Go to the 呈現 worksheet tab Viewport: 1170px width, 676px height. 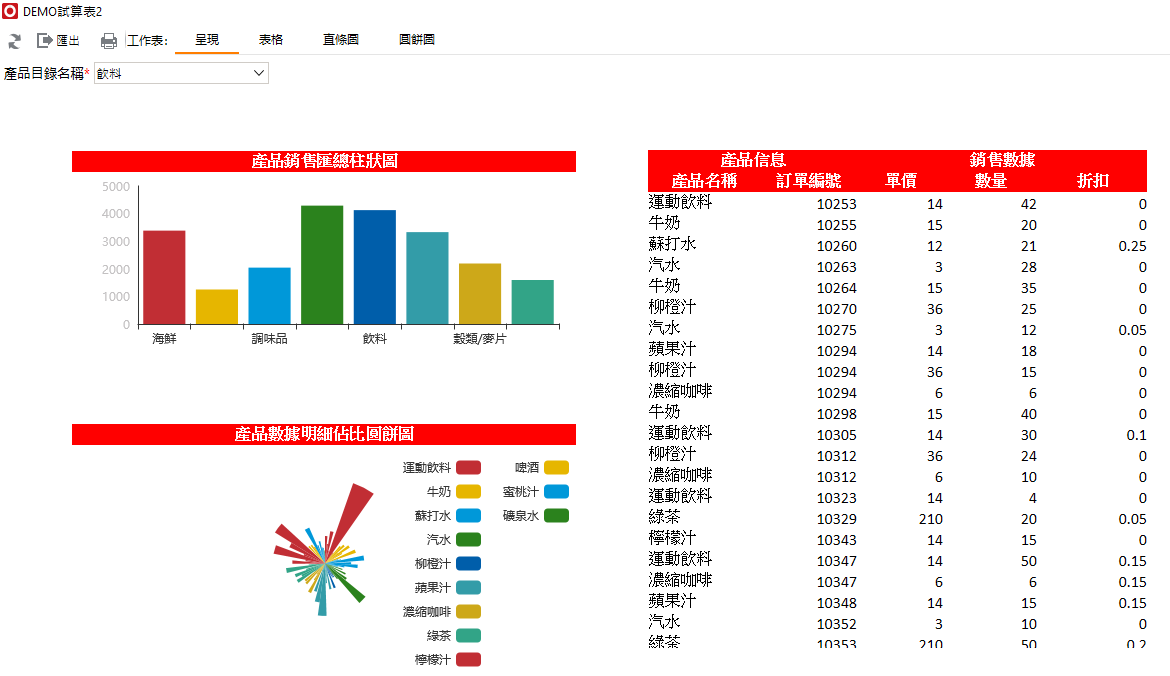[x=207, y=40]
